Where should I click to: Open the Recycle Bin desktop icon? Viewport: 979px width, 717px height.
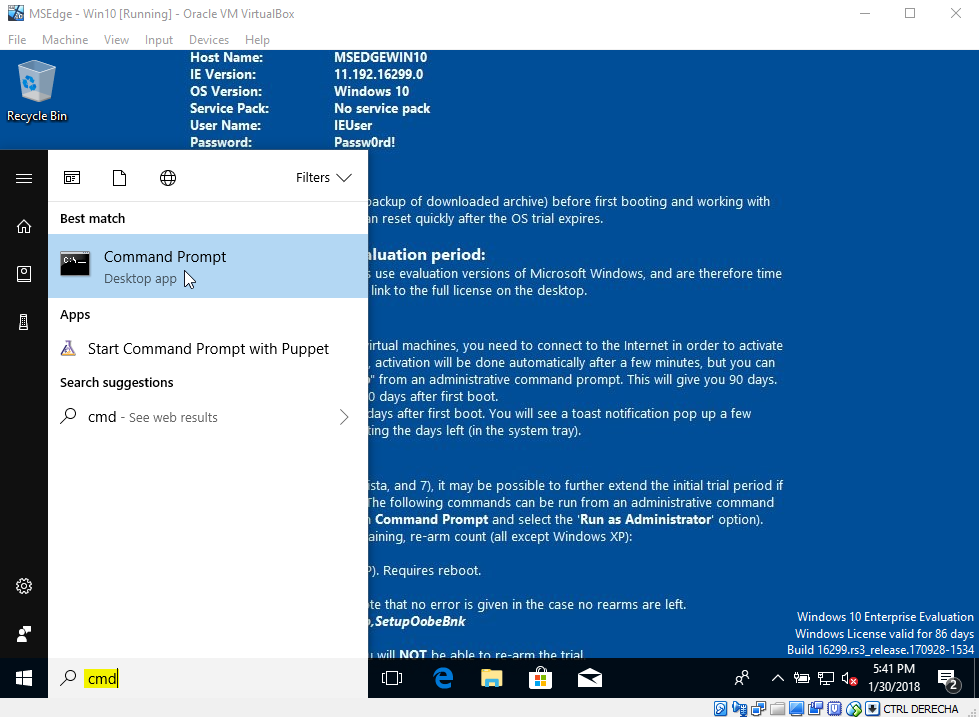pyautogui.click(x=37, y=90)
